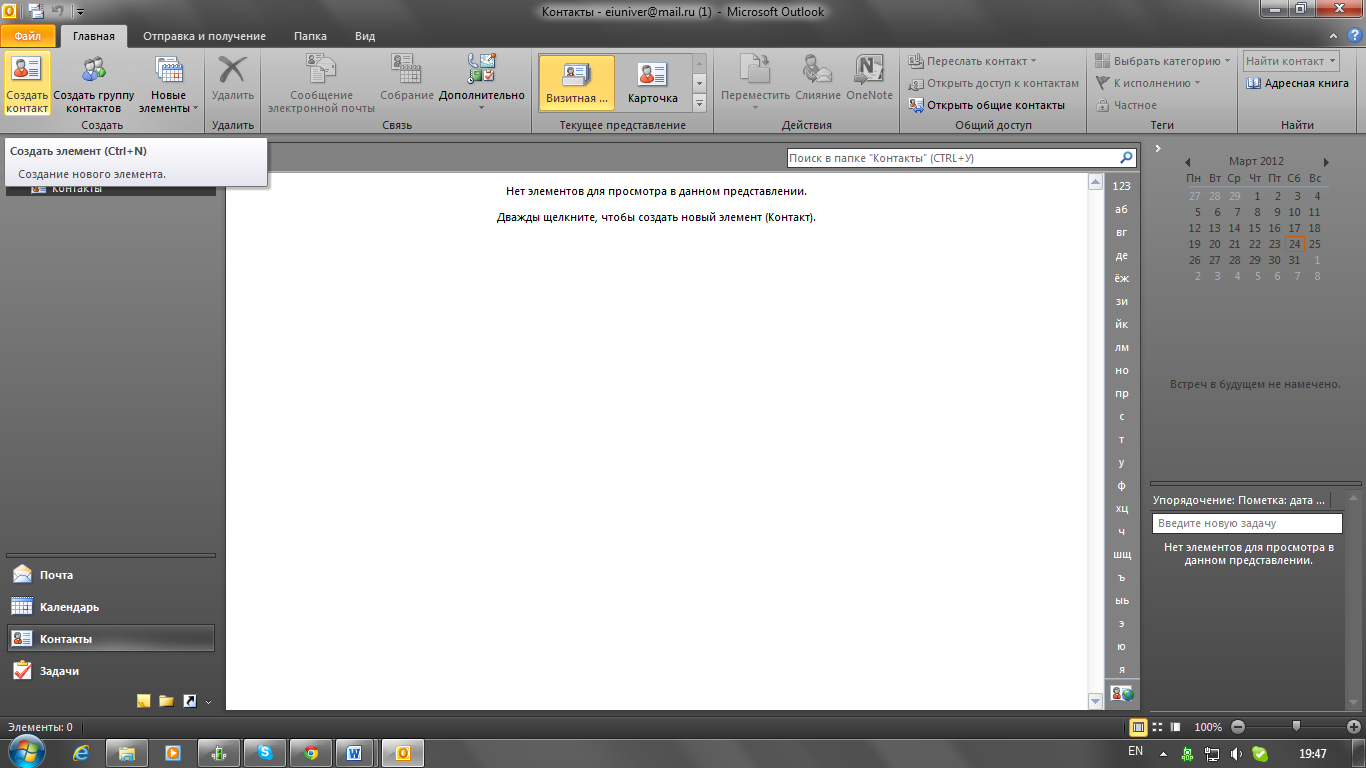Click Сообщение электронной почты in ribbon

tap(321, 84)
